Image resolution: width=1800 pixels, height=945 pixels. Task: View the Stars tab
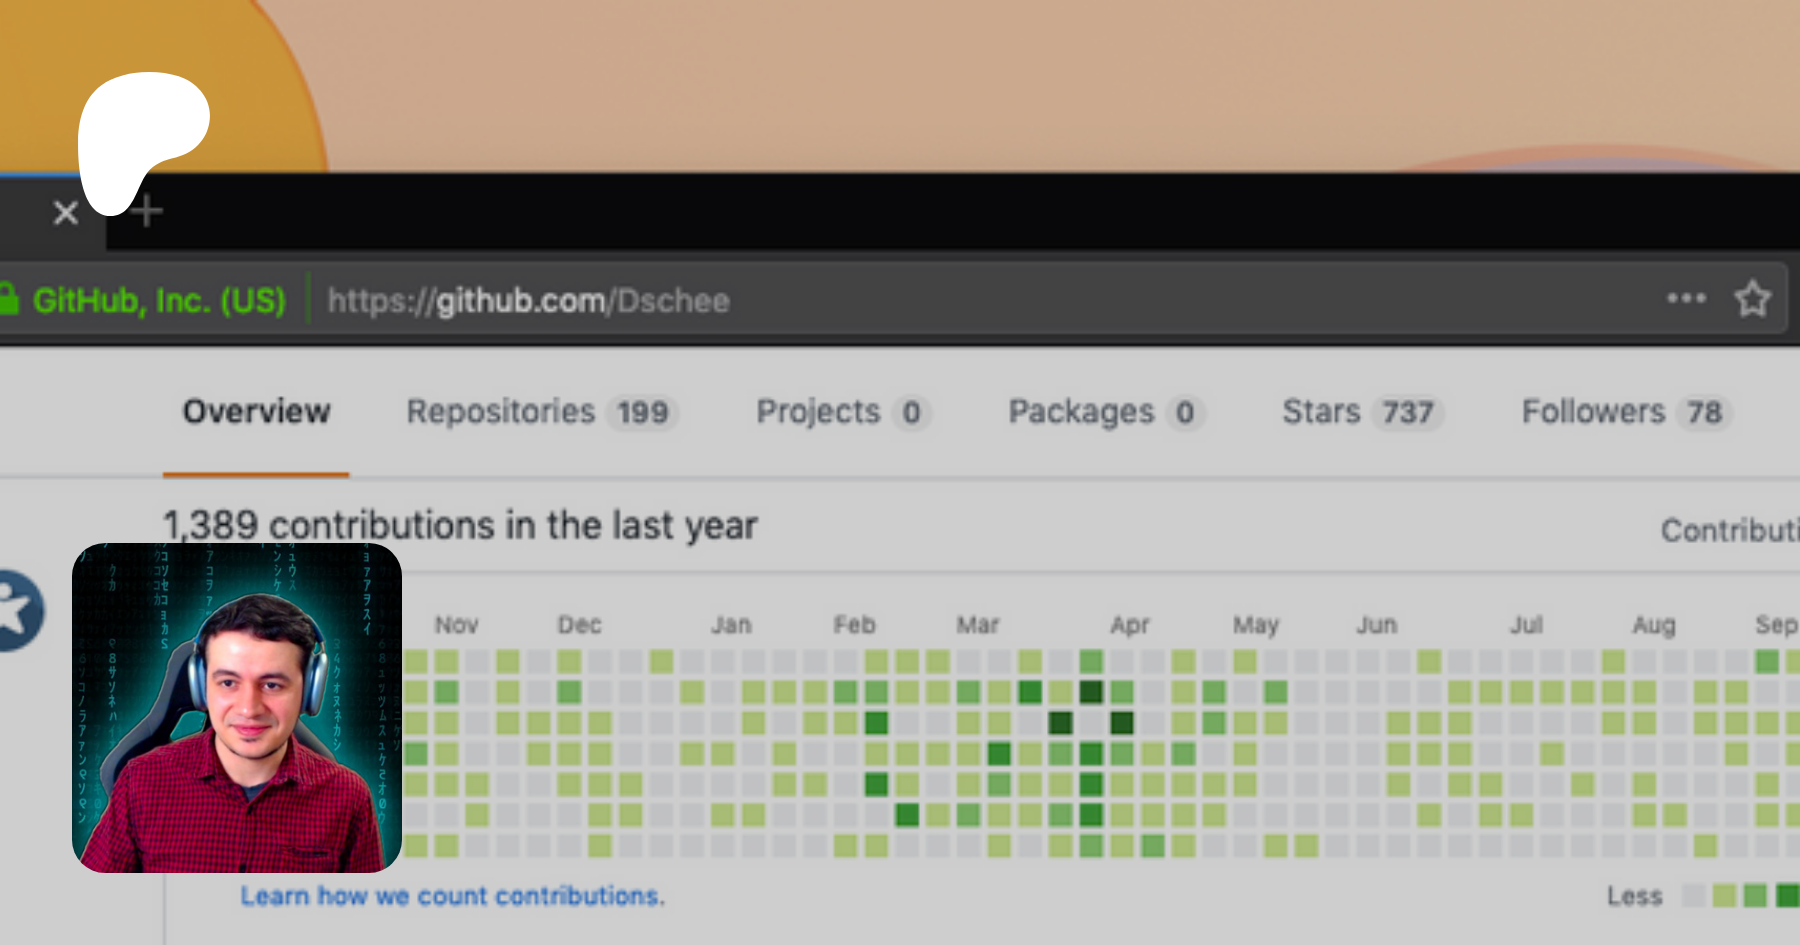(x=1360, y=412)
